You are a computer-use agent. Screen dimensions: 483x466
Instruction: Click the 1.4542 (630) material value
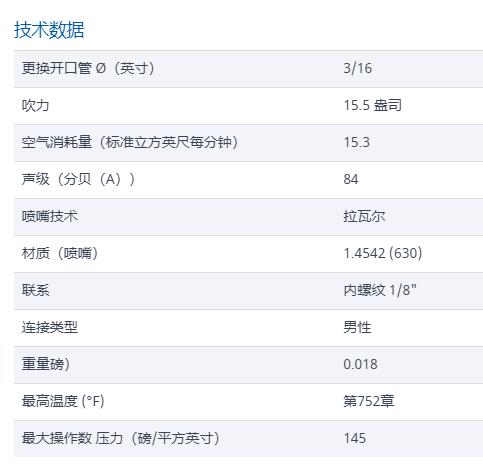click(383, 253)
